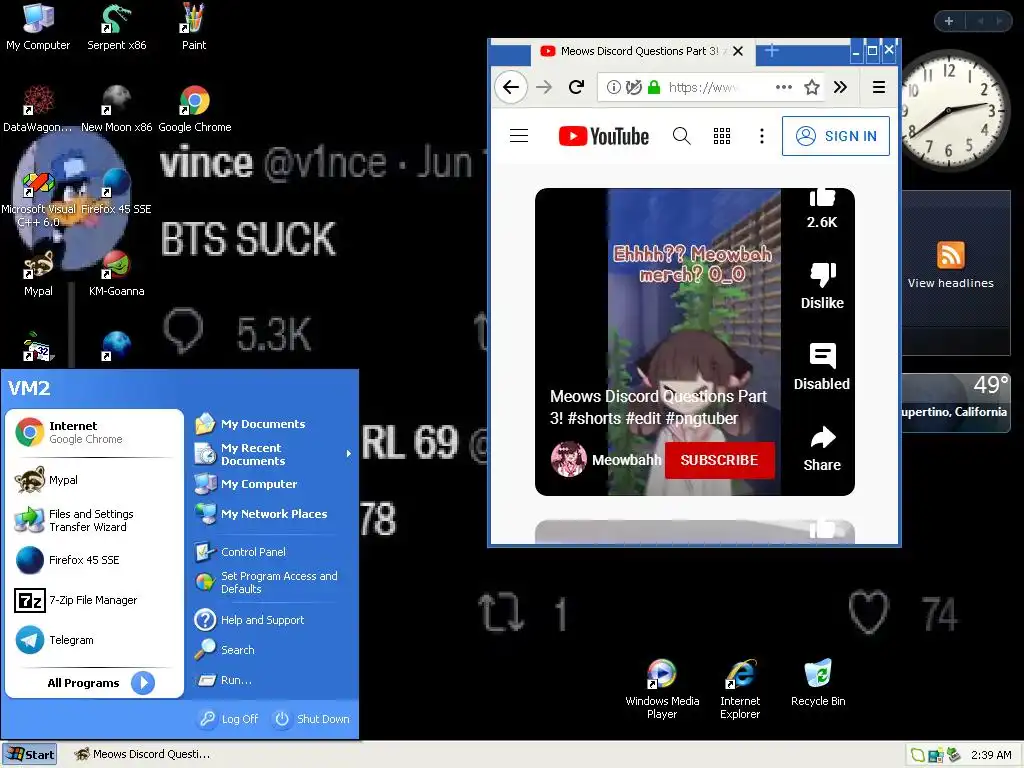The image size is (1024, 768).
Task: Bookmark this page with star icon
Action: pos(812,87)
